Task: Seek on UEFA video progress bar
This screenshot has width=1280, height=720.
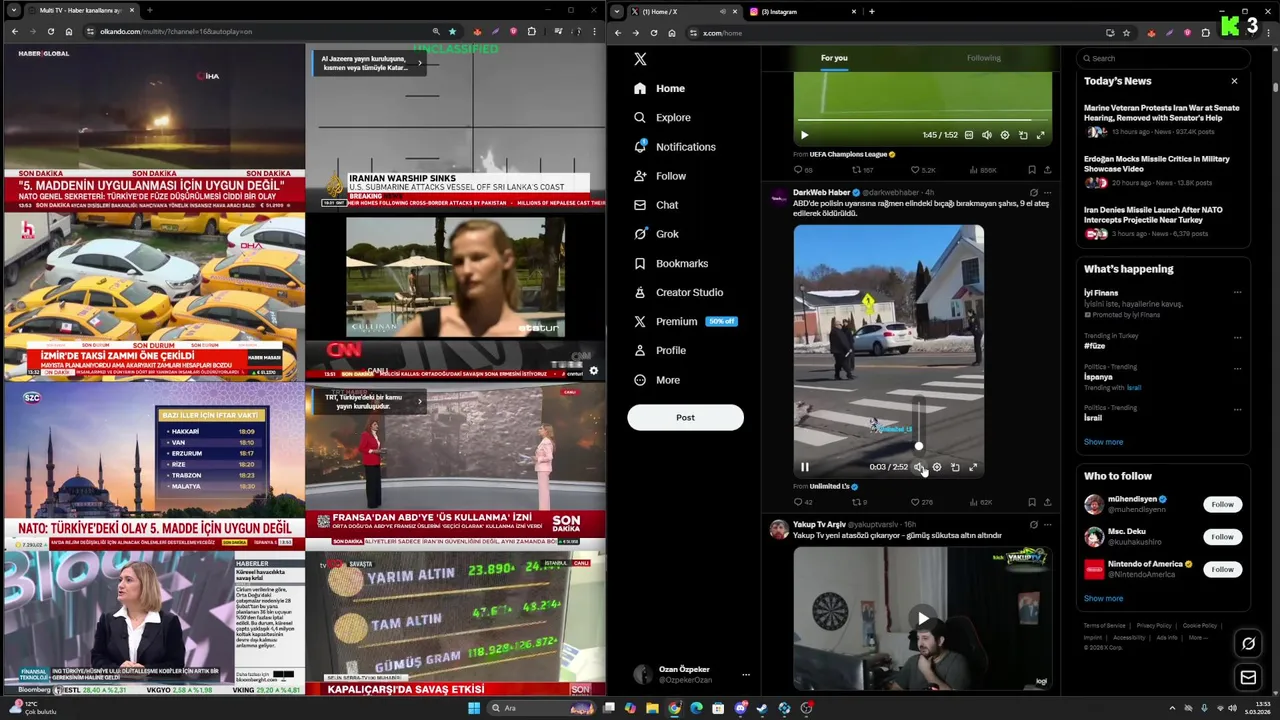Action: click(x=922, y=121)
